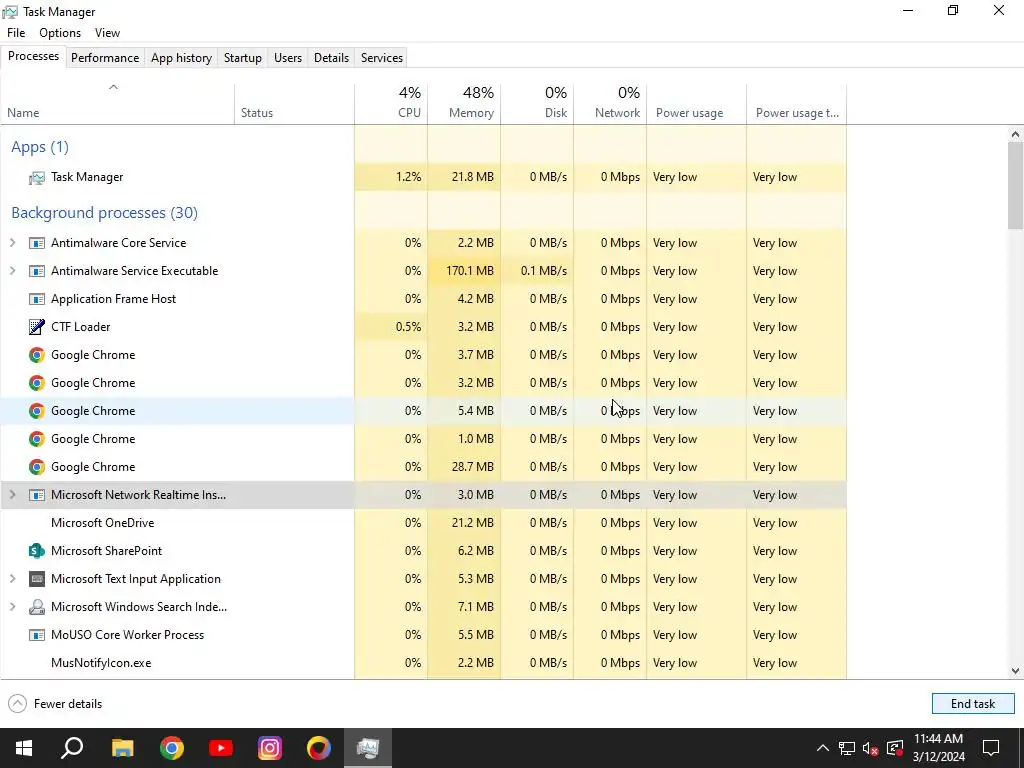Open the File menu
The width and height of the screenshot is (1024, 768).
click(x=16, y=33)
